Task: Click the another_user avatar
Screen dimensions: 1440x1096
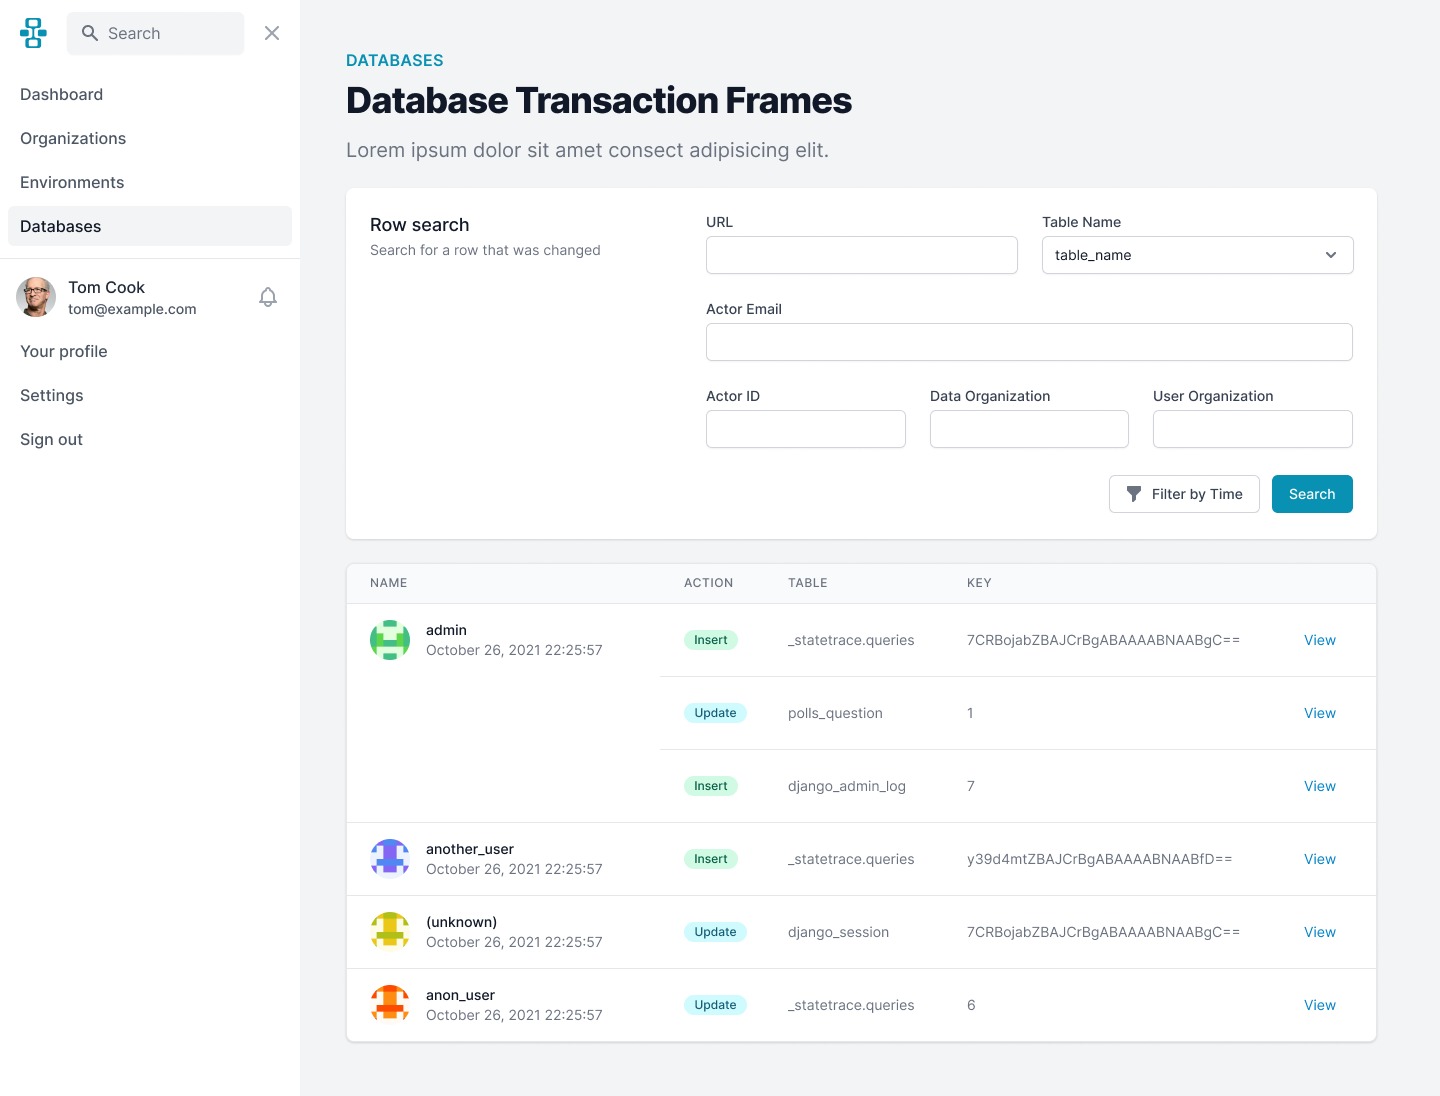Action: coord(390,859)
